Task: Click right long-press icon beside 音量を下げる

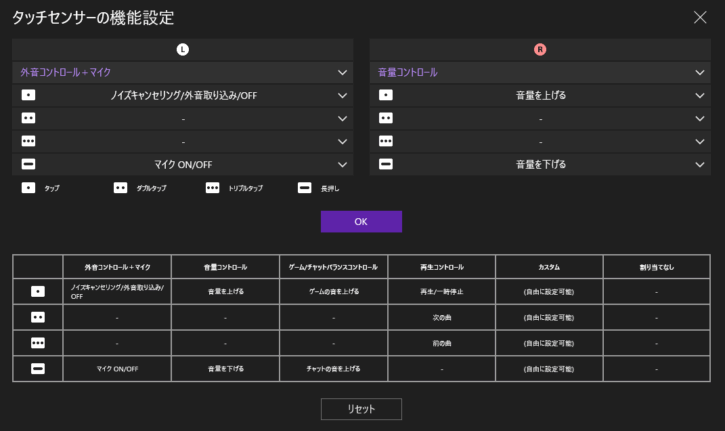Action: click(x=386, y=164)
